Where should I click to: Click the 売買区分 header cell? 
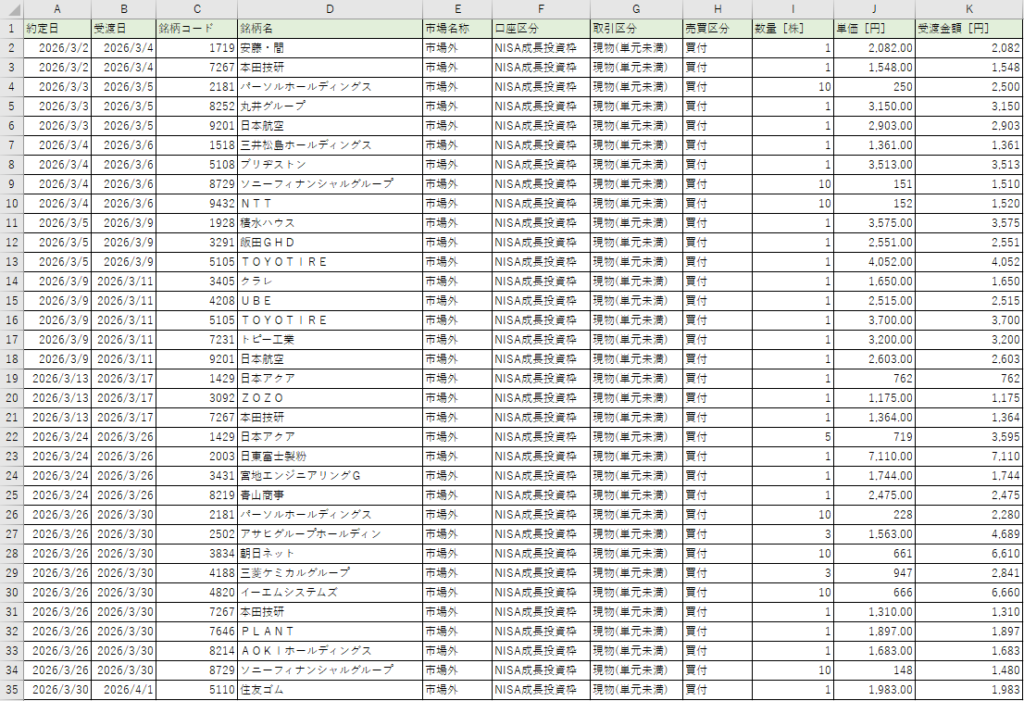(x=716, y=28)
